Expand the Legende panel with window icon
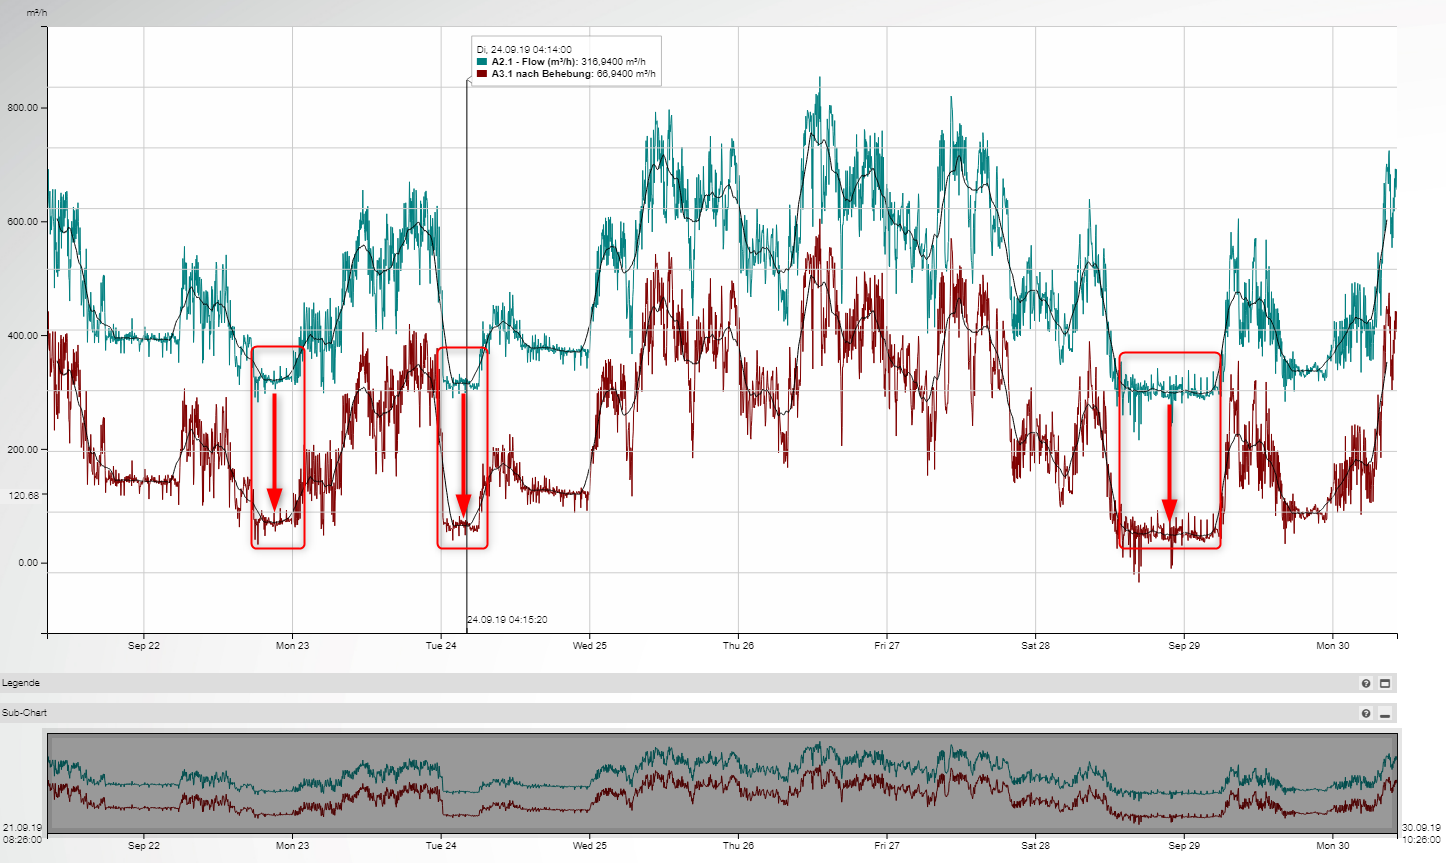The width and height of the screenshot is (1446, 863). pyautogui.click(x=1385, y=684)
